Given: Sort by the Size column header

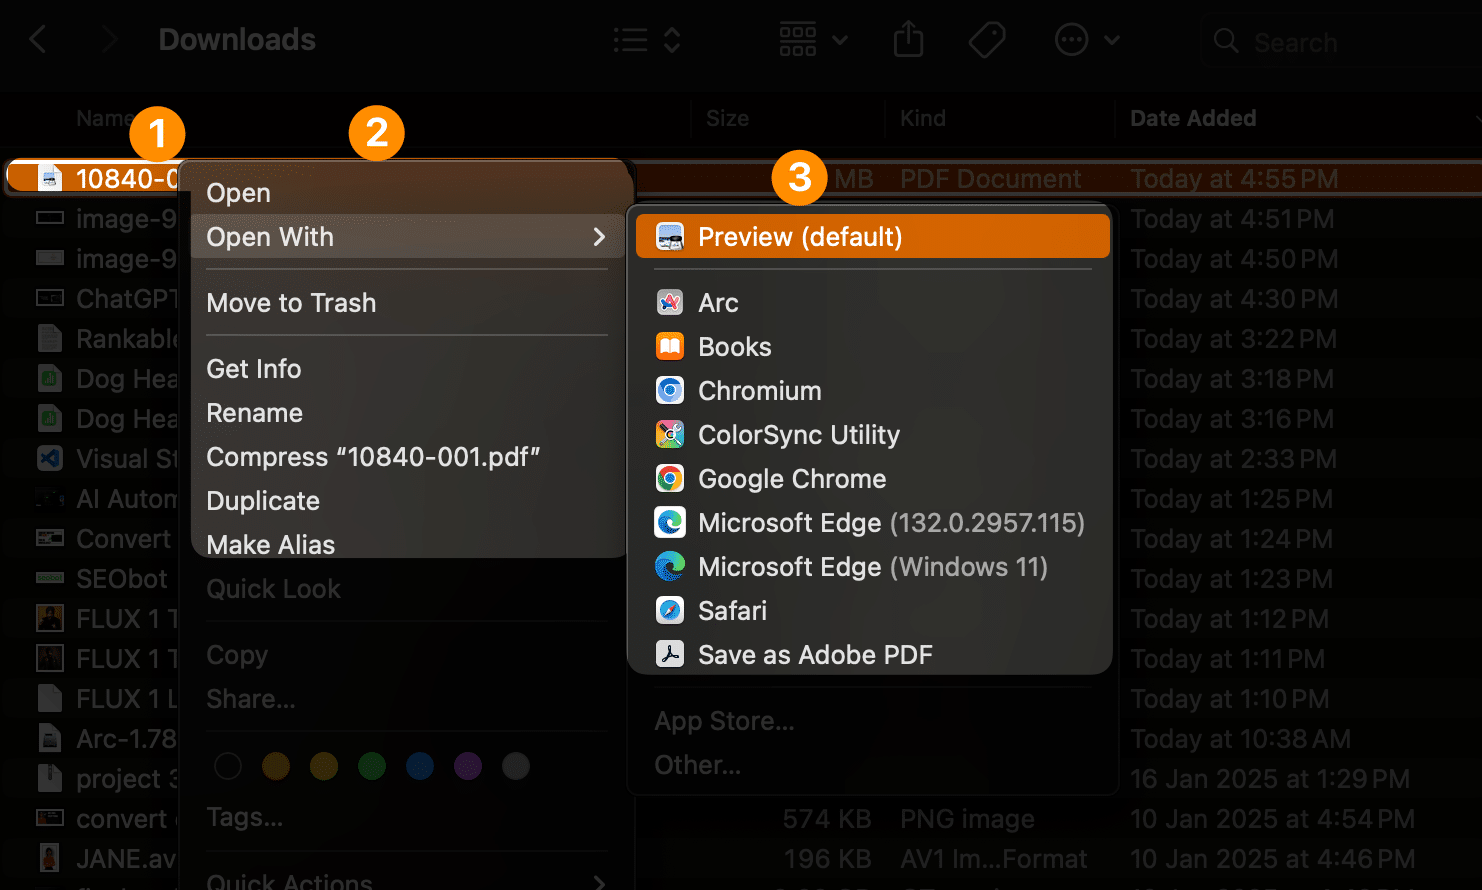Looking at the screenshot, I should tap(727, 118).
